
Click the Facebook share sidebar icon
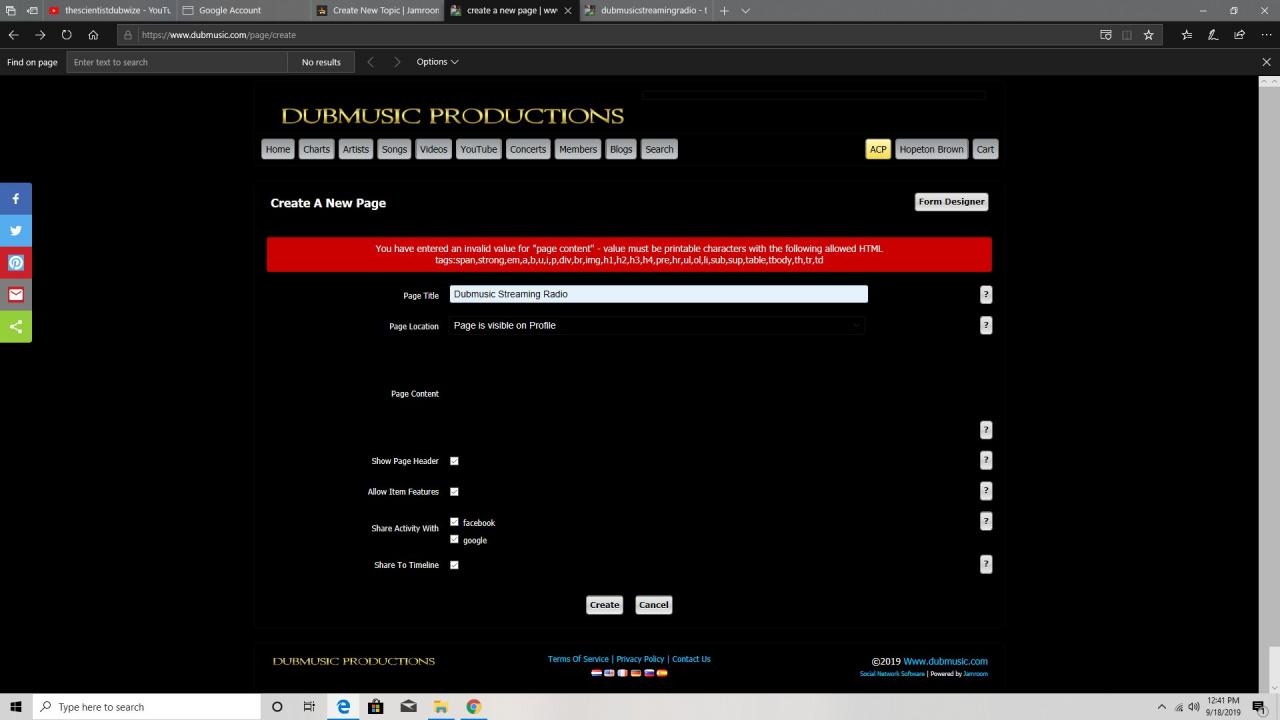(x=16, y=199)
